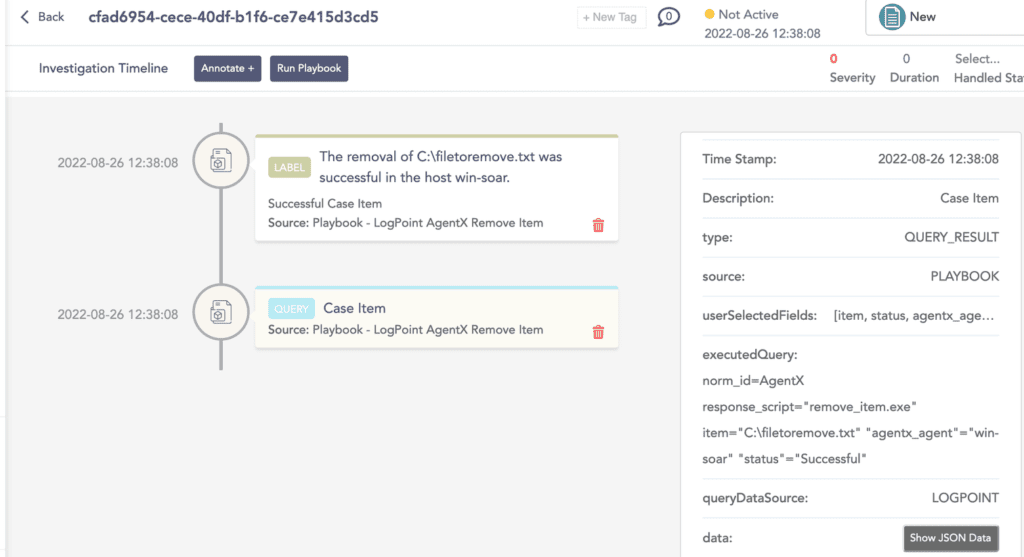Click the New status document icon
1024x557 pixels.
coord(891,17)
